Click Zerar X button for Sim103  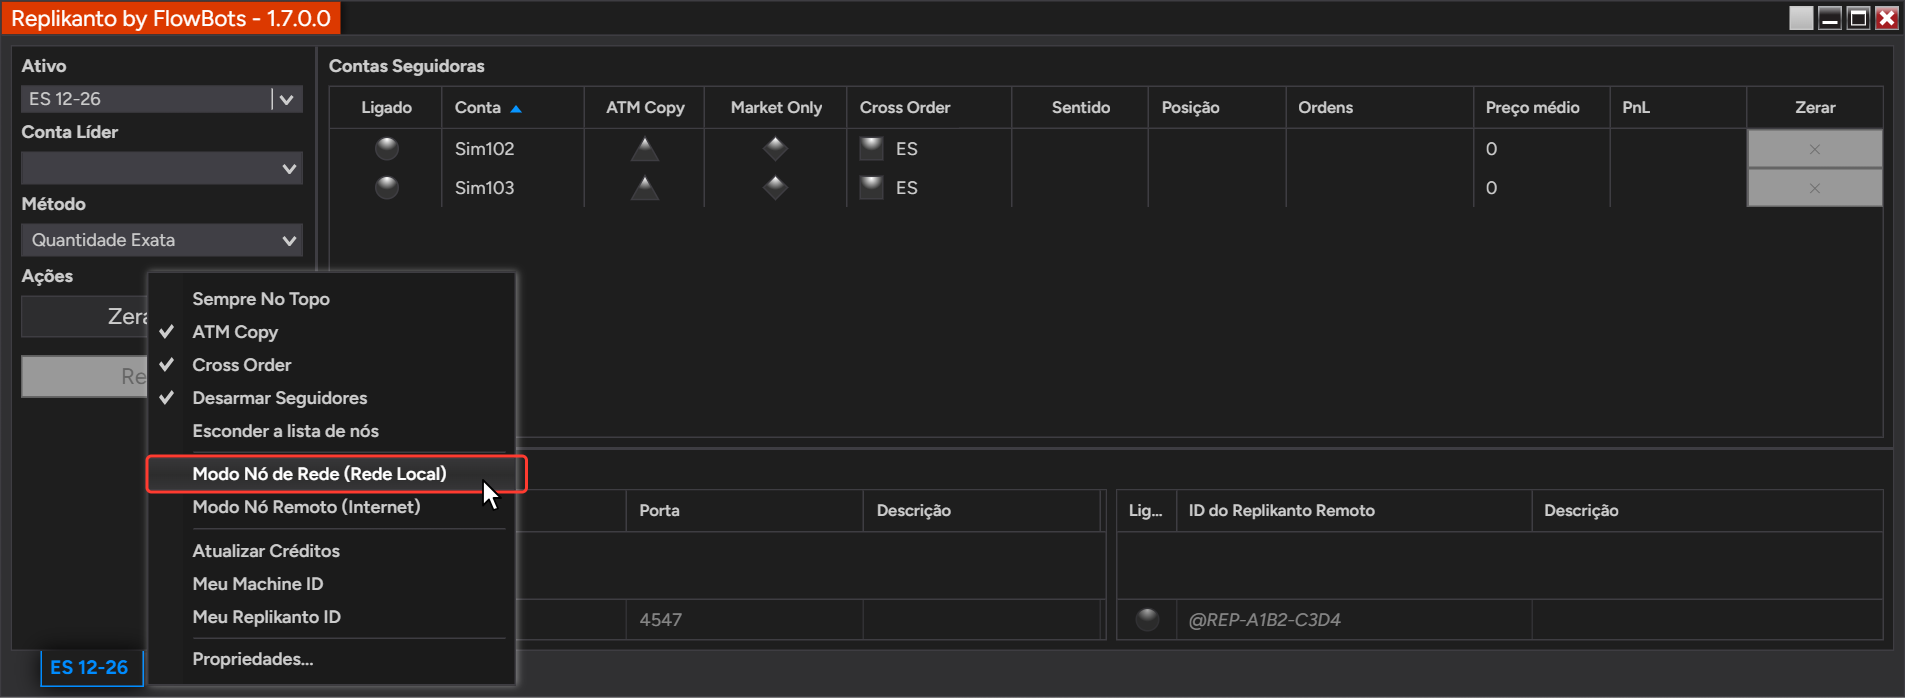pos(1814,188)
